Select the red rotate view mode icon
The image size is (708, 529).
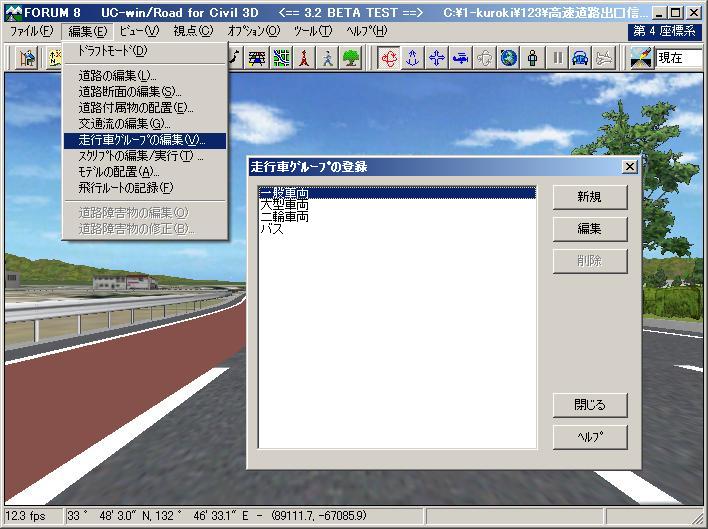pos(389,58)
